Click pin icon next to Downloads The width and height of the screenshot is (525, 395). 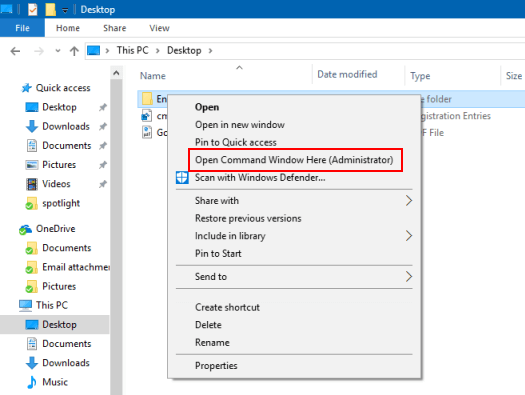tap(103, 127)
